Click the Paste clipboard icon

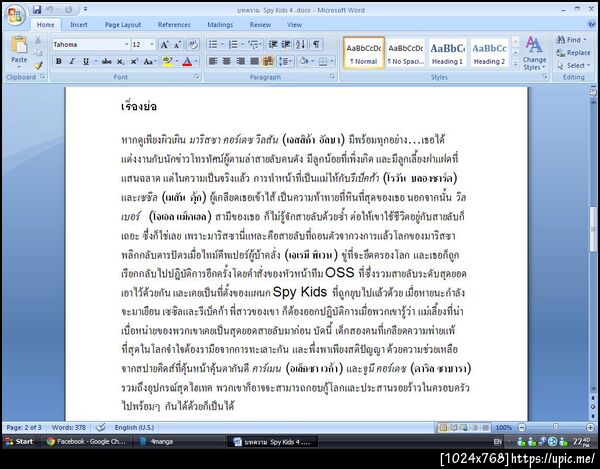click(x=19, y=45)
